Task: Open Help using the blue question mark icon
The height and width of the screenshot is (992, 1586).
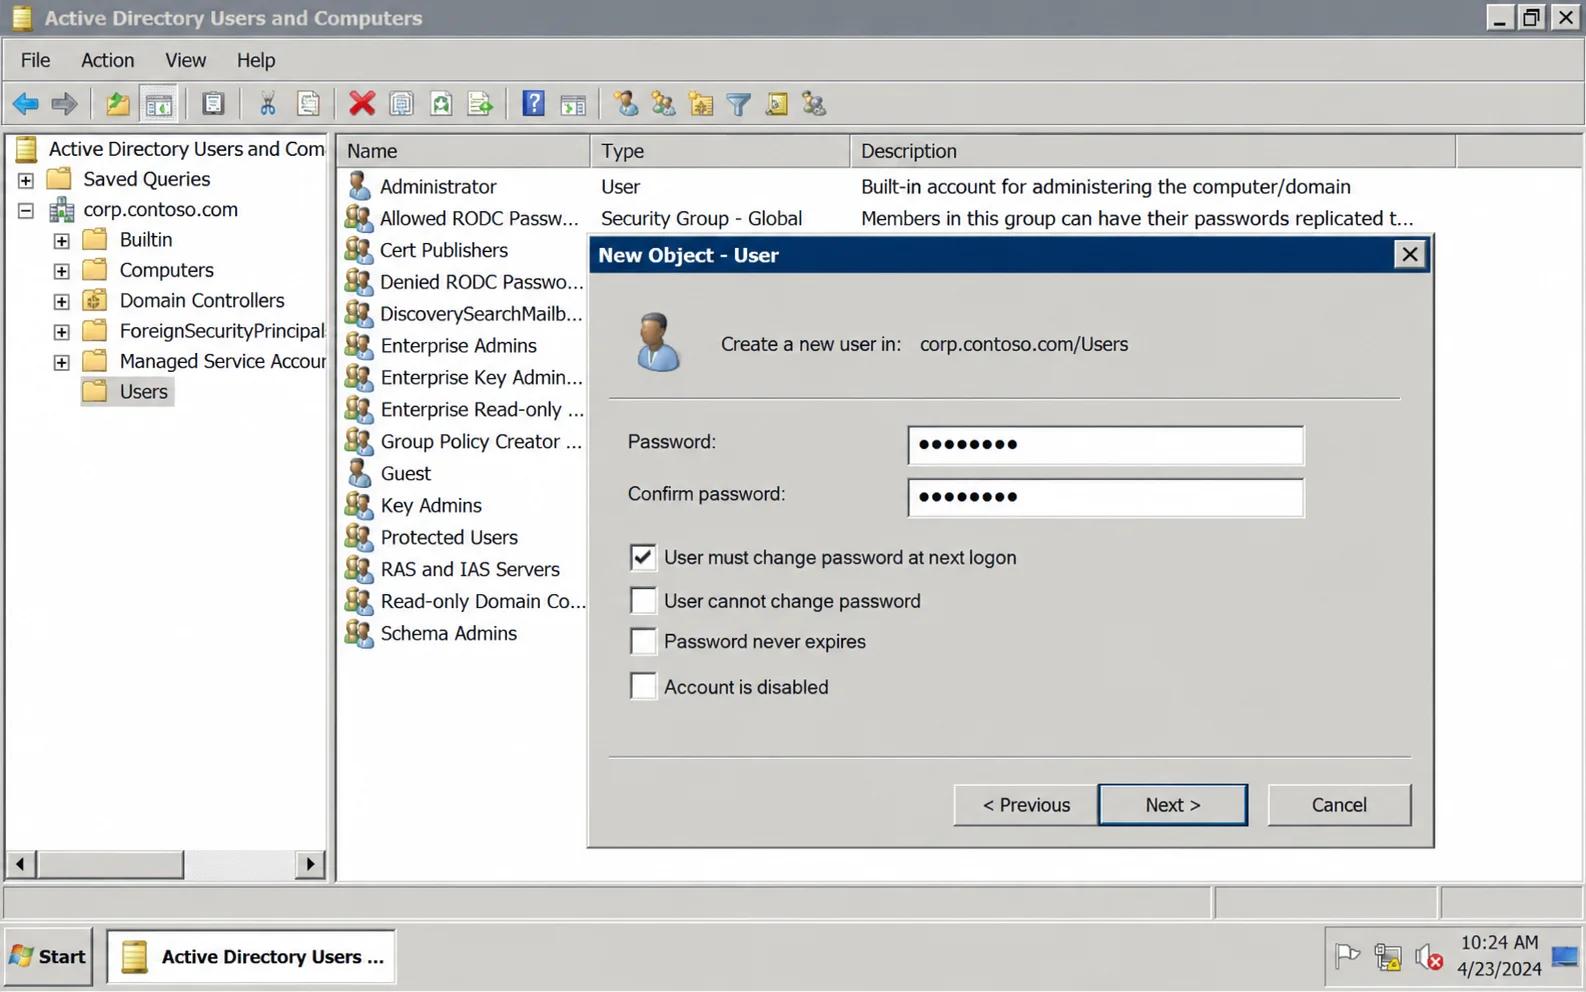Action: coord(533,104)
